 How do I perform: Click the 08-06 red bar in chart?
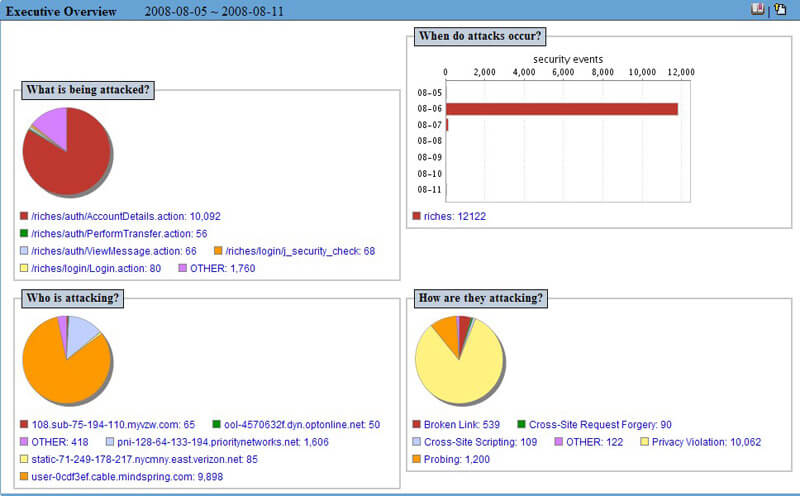pyautogui.click(x=562, y=109)
